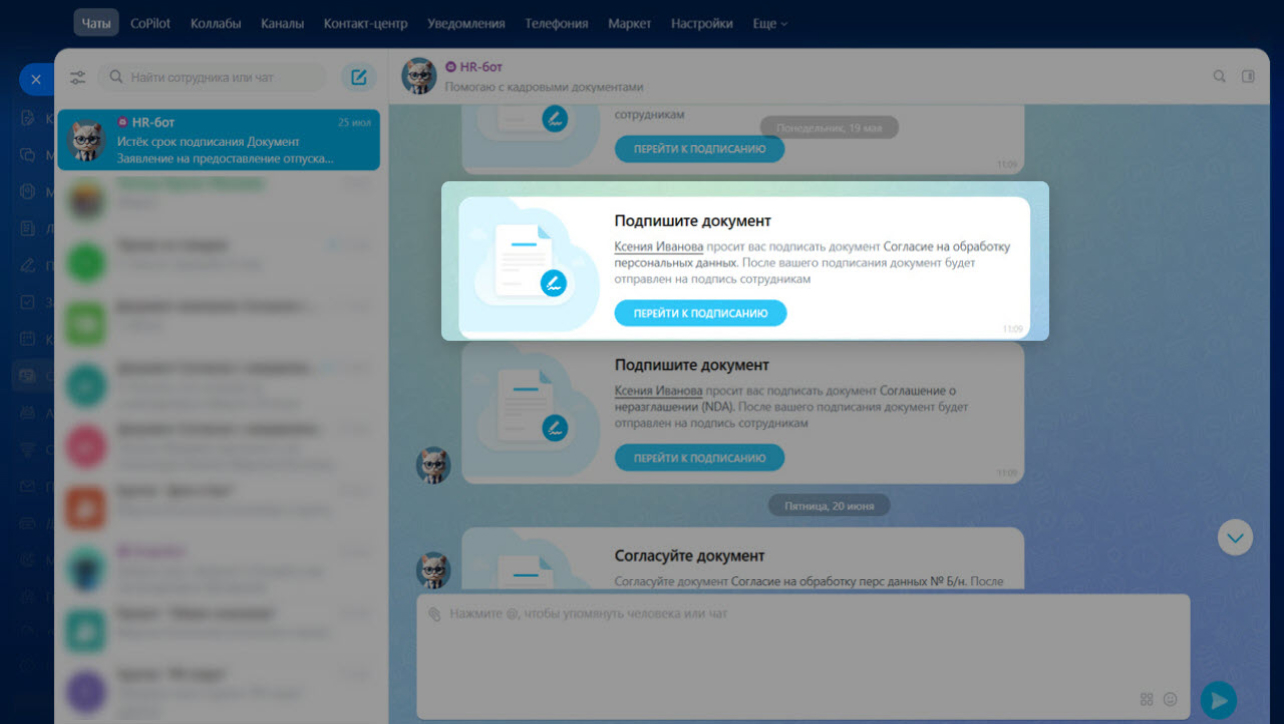1284x724 pixels.
Task: Open the apps grid icon in the message box
Action: coord(1147,699)
